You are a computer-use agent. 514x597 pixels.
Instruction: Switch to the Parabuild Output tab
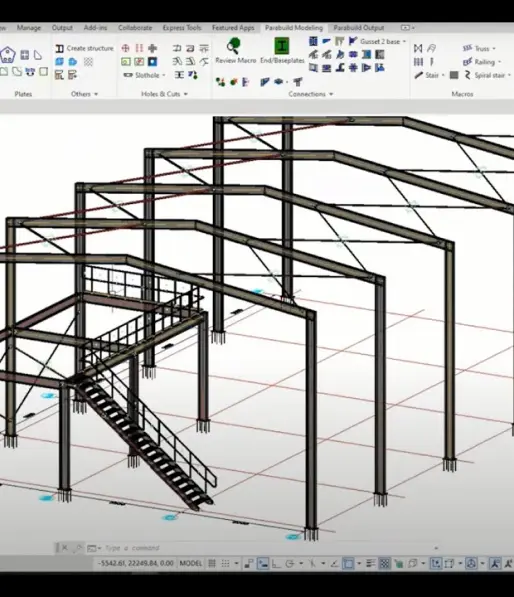(x=359, y=28)
